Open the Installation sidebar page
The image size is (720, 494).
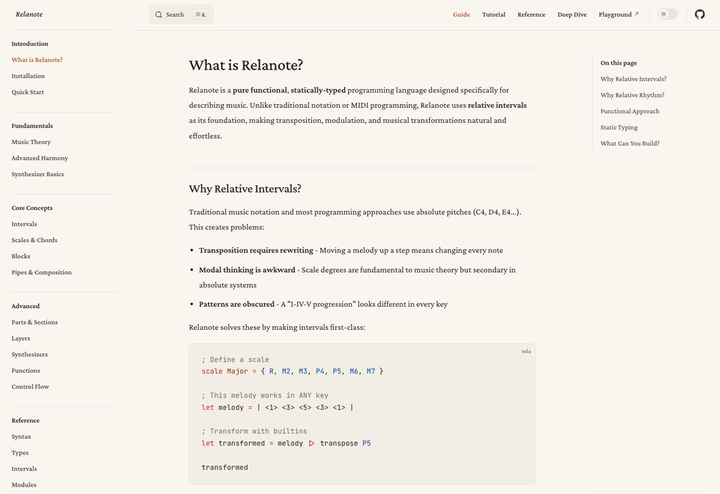point(28,76)
